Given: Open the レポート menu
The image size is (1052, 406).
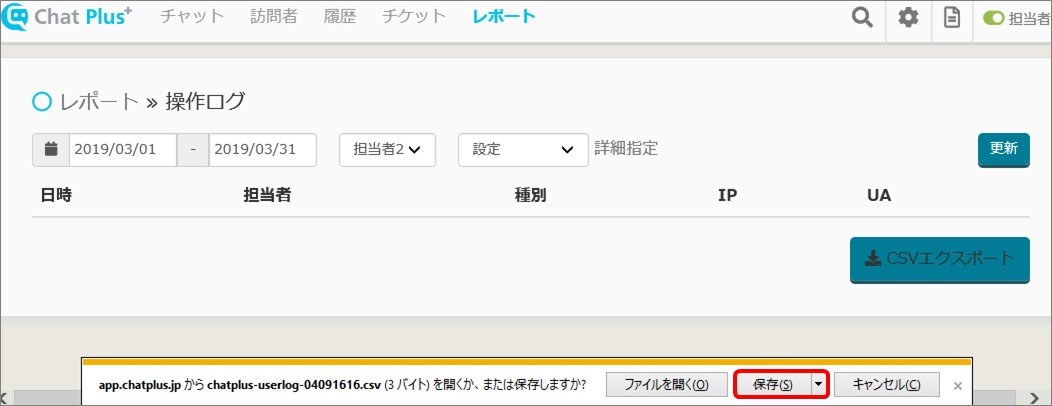Looking at the screenshot, I should [x=504, y=17].
